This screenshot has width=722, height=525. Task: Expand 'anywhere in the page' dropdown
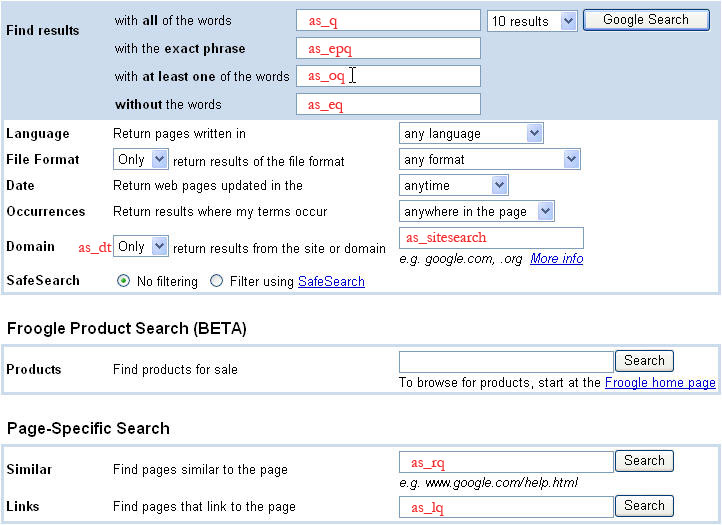pyautogui.click(x=477, y=211)
